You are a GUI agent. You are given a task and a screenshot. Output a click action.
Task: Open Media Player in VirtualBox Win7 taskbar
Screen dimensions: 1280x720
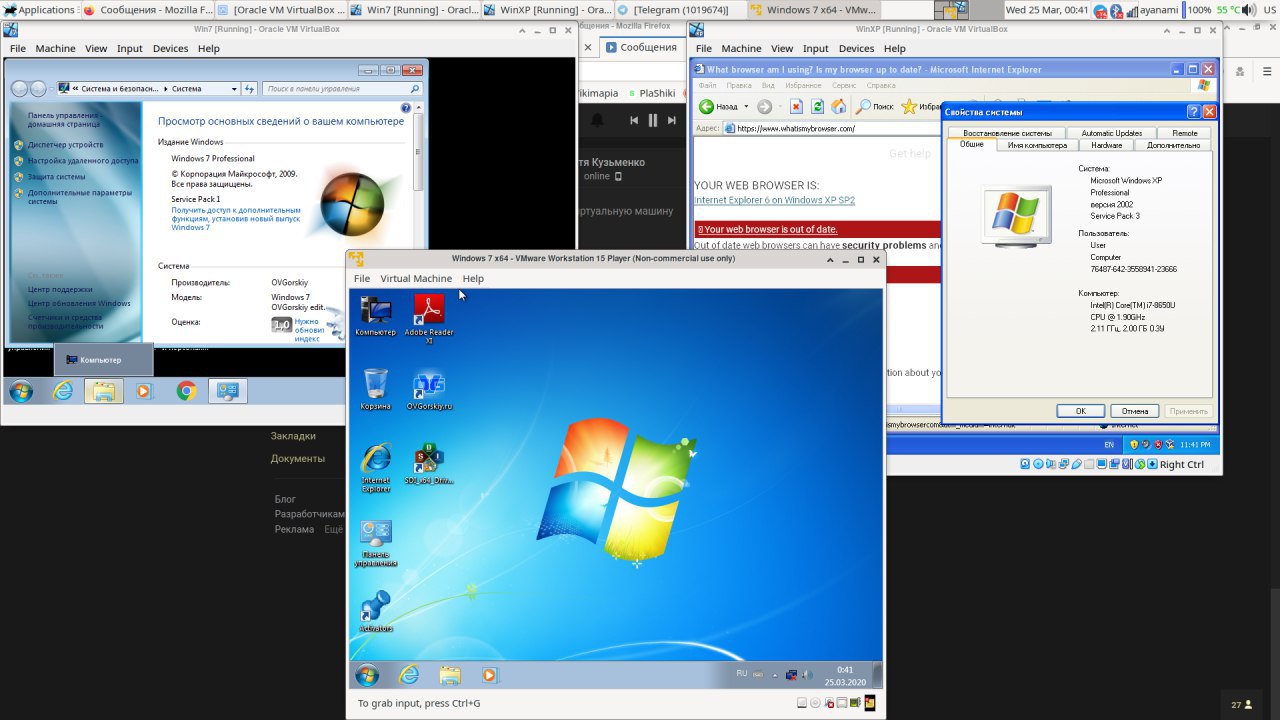point(143,391)
